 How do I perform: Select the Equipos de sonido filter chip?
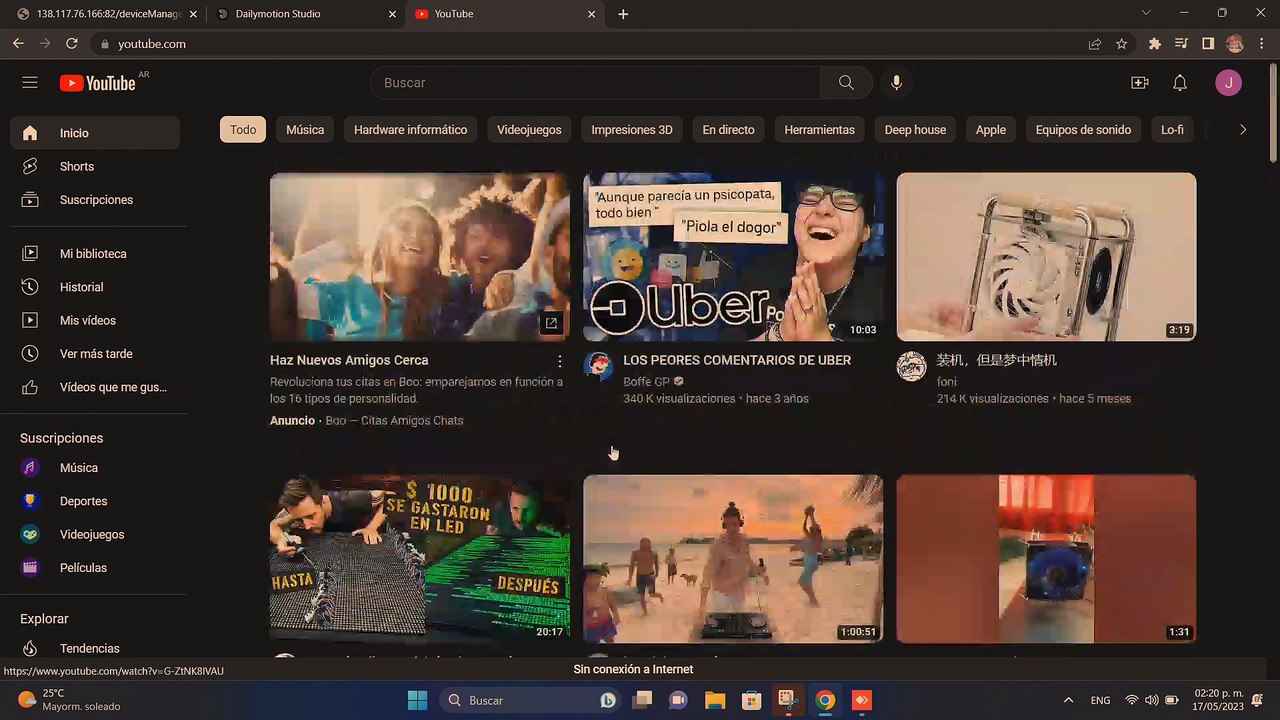(1083, 130)
